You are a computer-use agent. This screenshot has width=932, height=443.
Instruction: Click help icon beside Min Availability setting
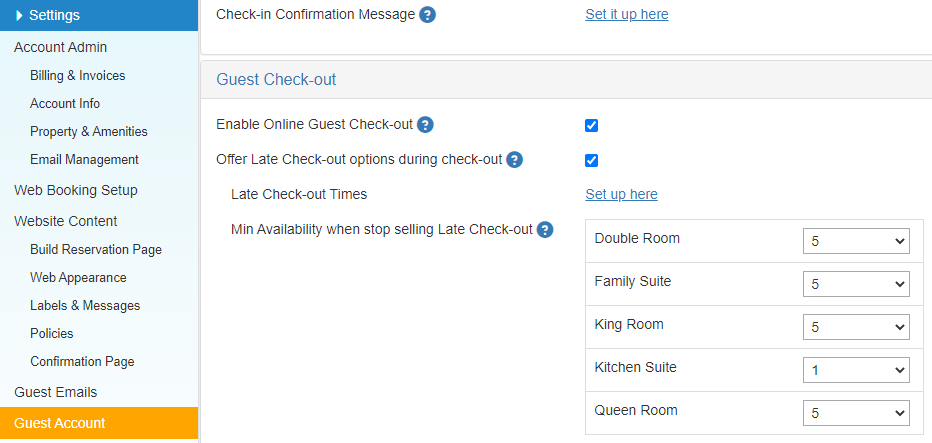(545, 230)
